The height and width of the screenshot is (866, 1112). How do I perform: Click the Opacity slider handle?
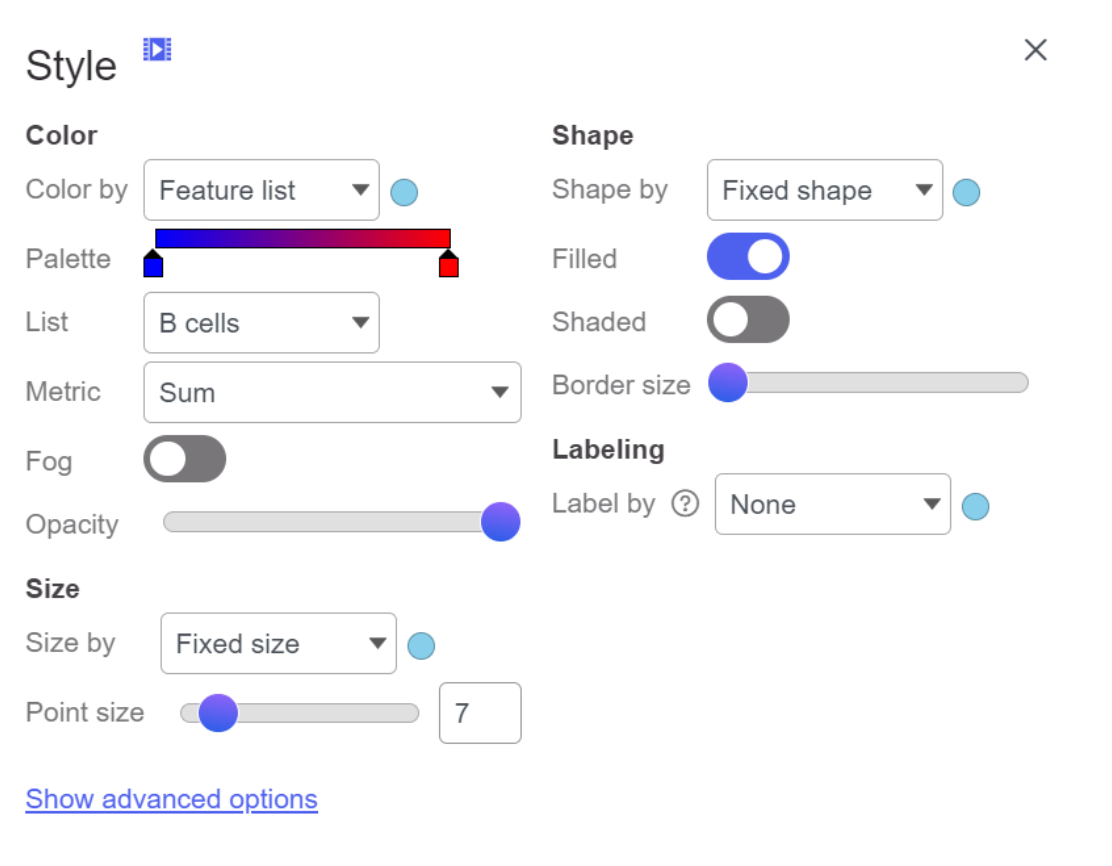coord(501,522)
